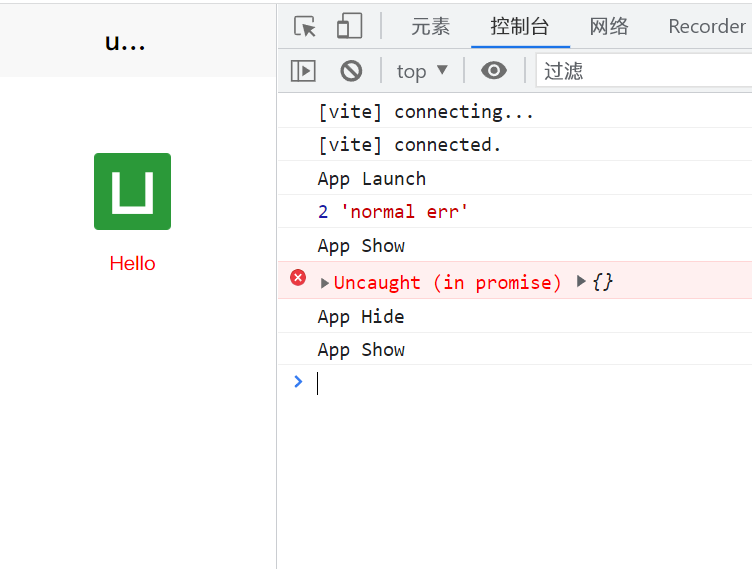Open the Recorder tab
752x569 pixels.
tap(707, 26)
